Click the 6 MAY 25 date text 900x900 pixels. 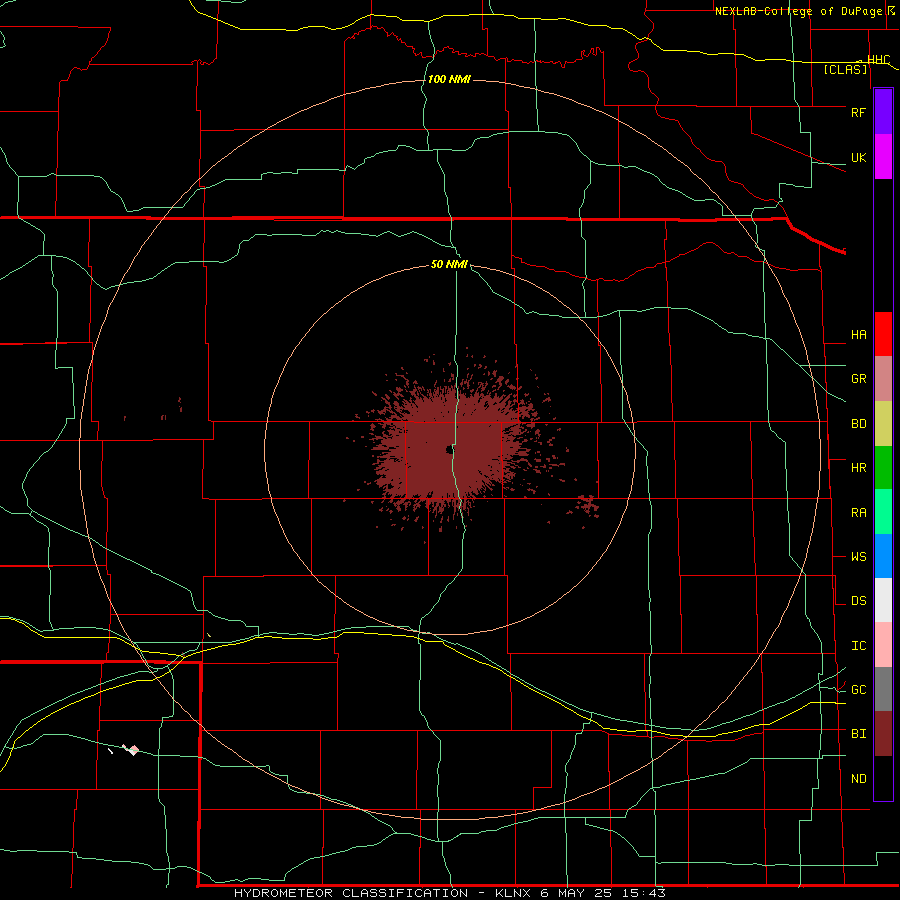click(x=577, y=893)
